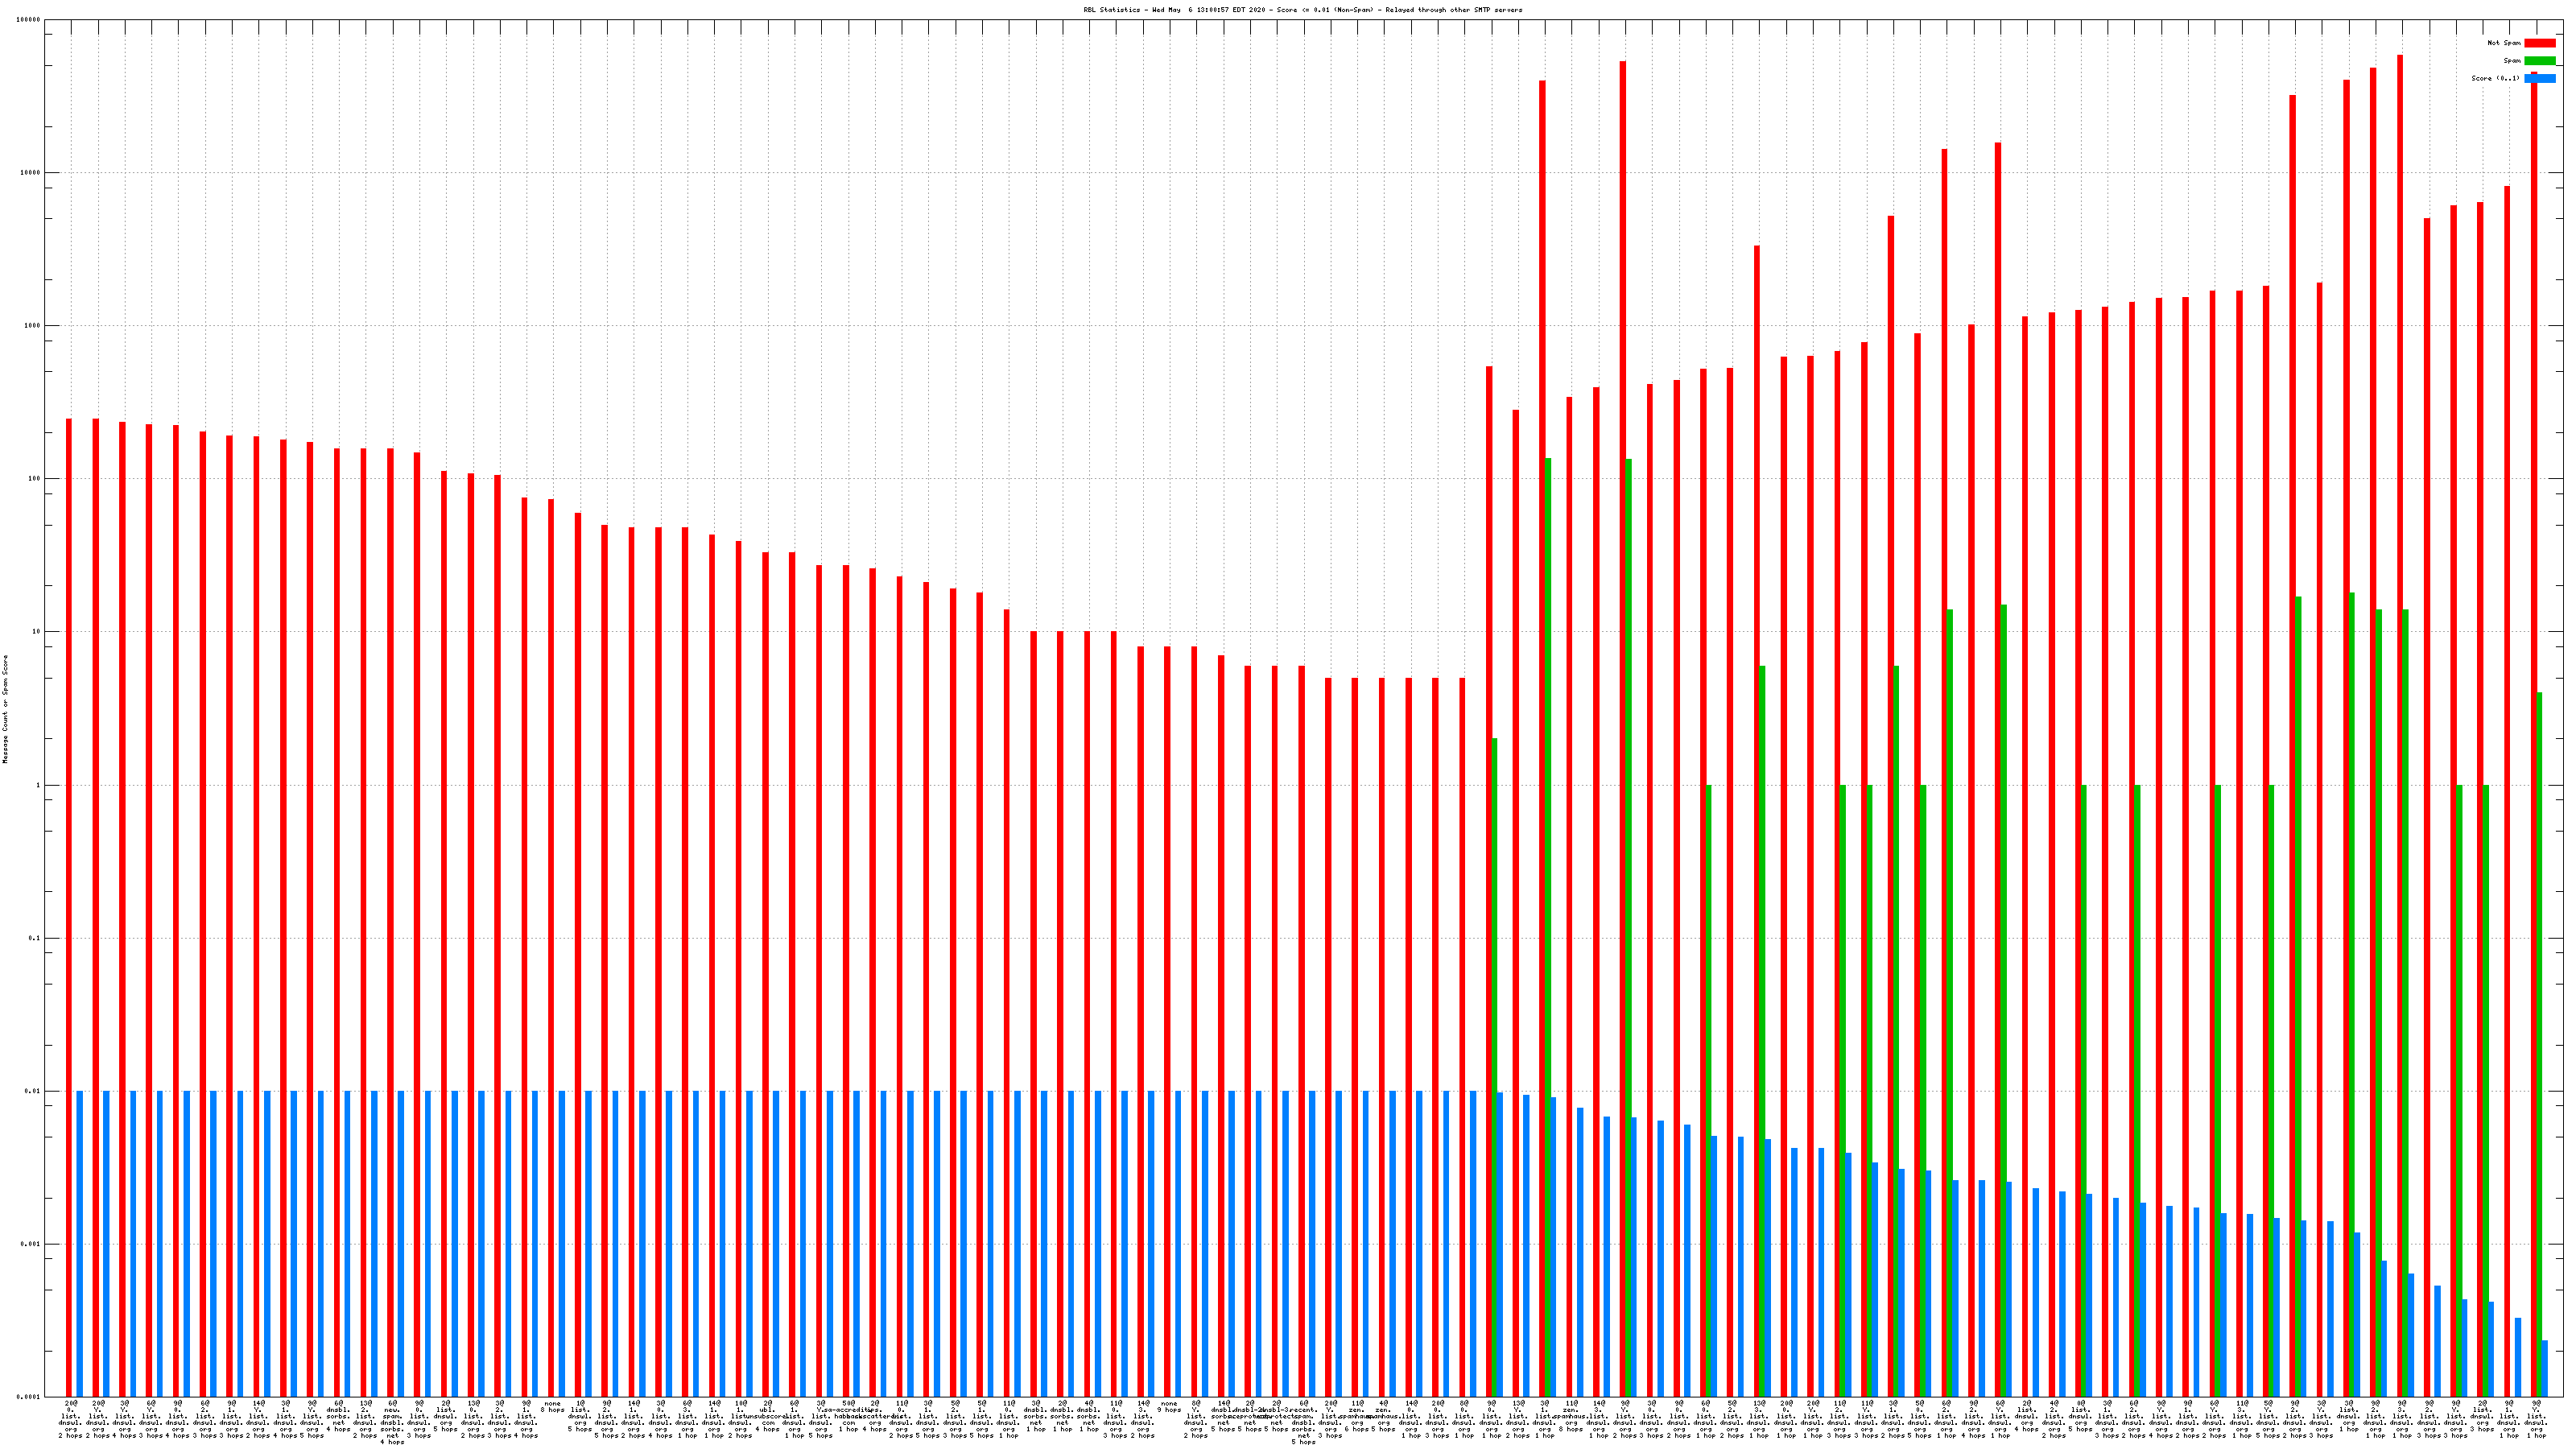The width and height of the screenshot is (2576, 1449).
Task: Click the 'none 9 hops' x-axis label
Action: [1169, 1407]
